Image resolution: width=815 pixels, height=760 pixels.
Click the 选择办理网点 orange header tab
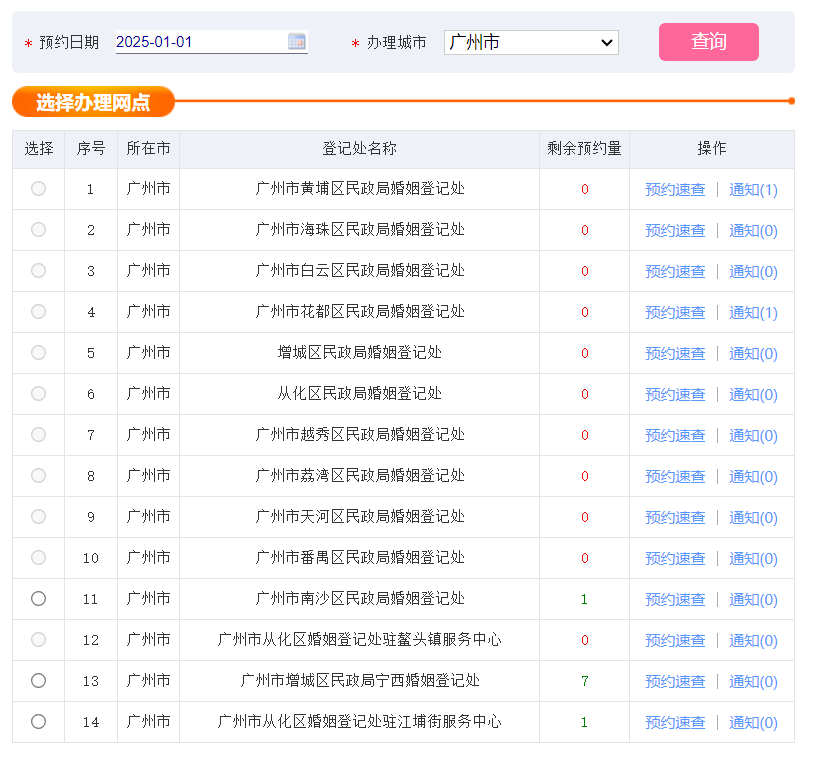93,102
